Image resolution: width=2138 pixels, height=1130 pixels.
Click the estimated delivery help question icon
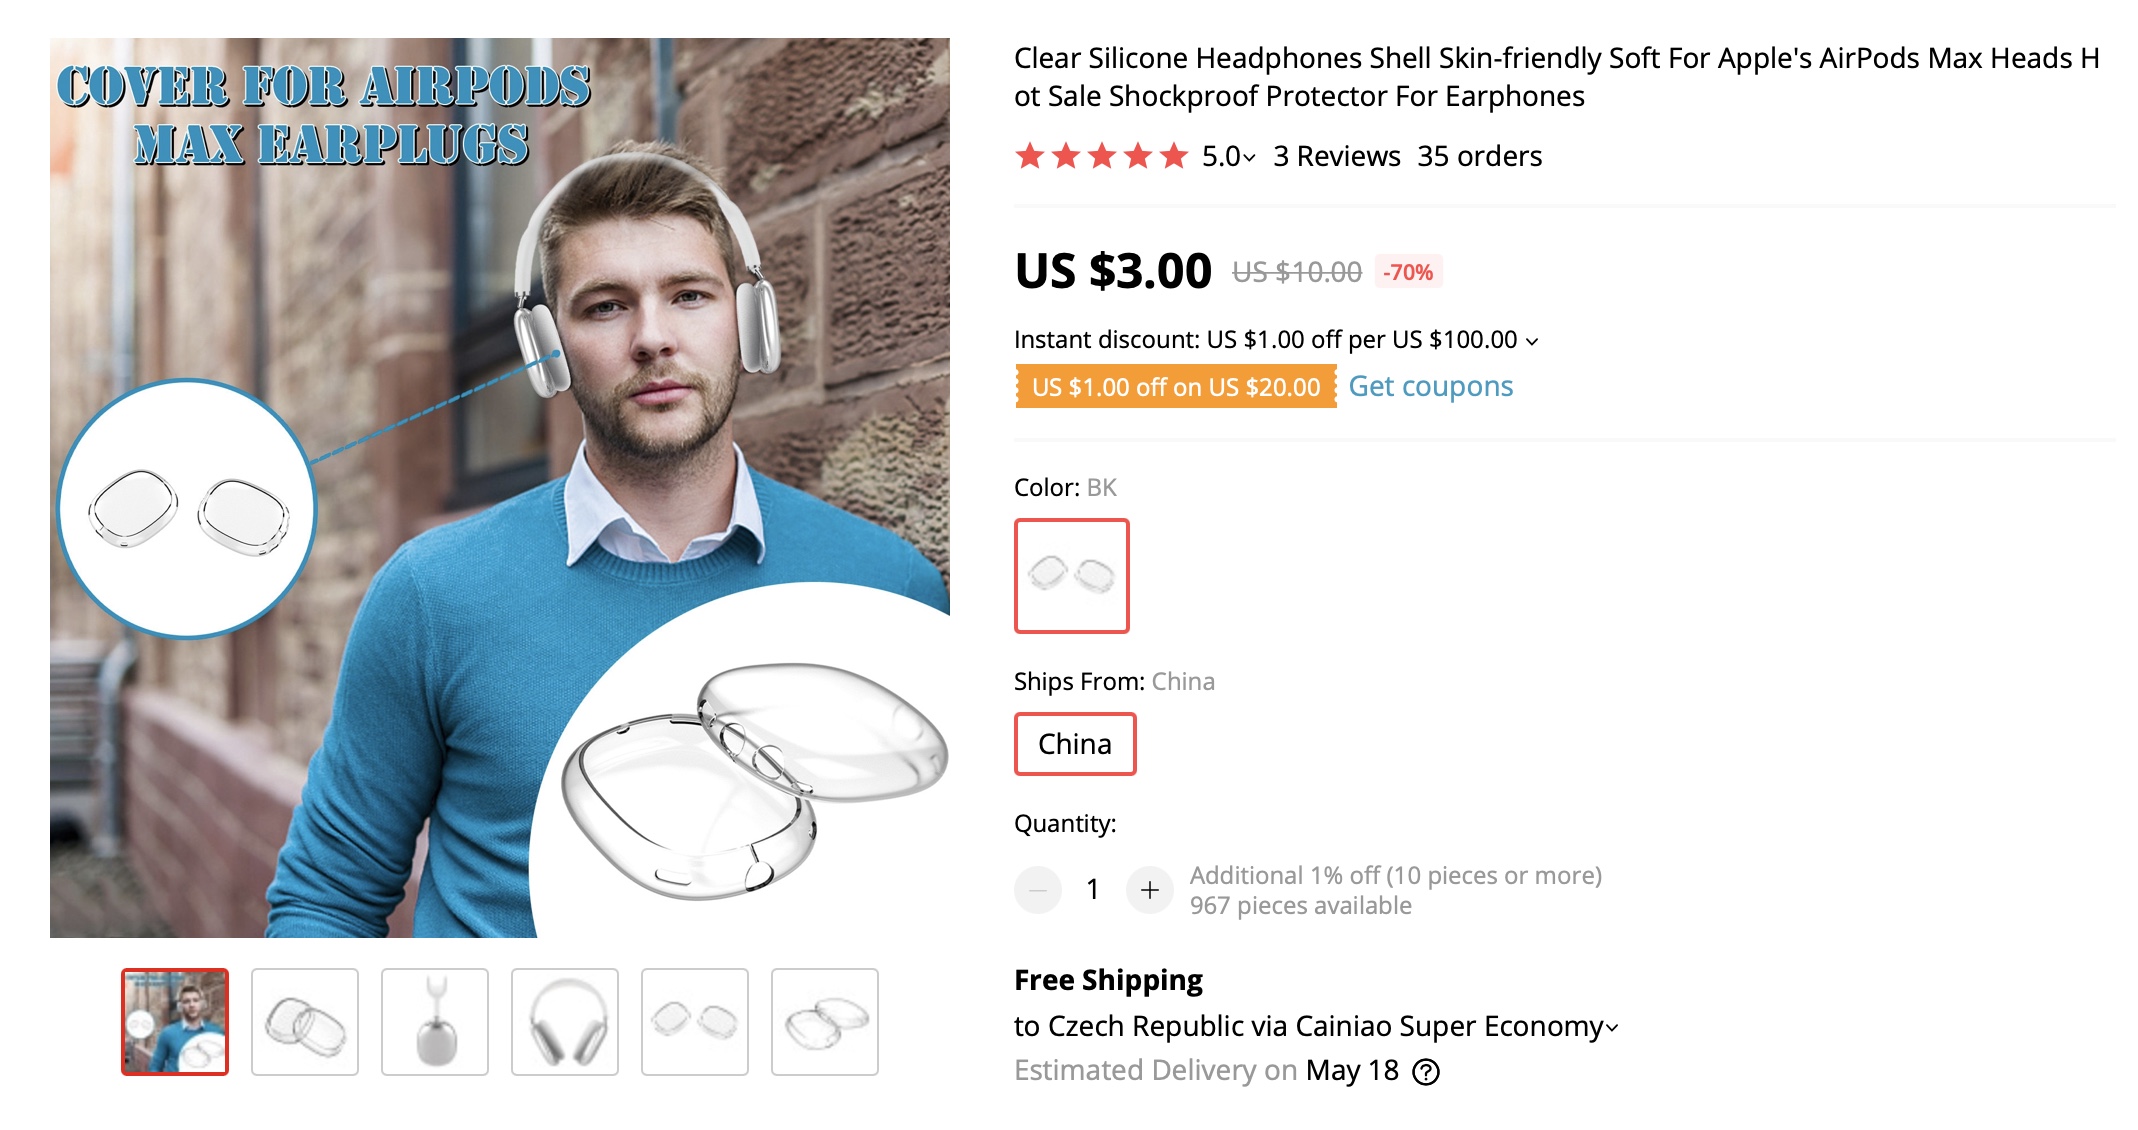point(1426,1072)
